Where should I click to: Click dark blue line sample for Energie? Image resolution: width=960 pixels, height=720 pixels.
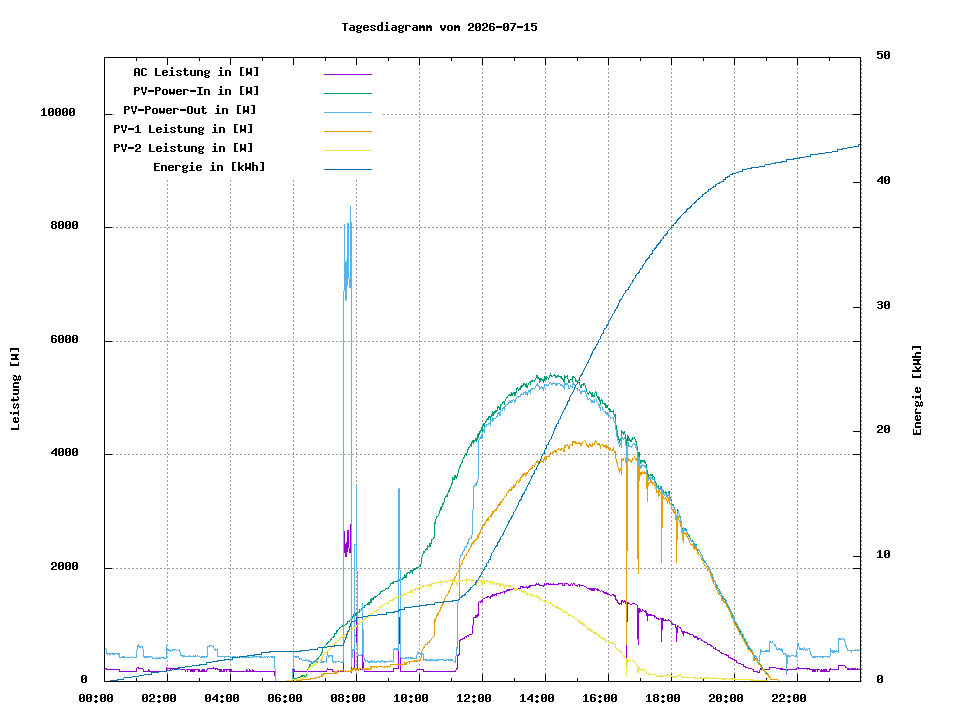[x=348, y=169]
